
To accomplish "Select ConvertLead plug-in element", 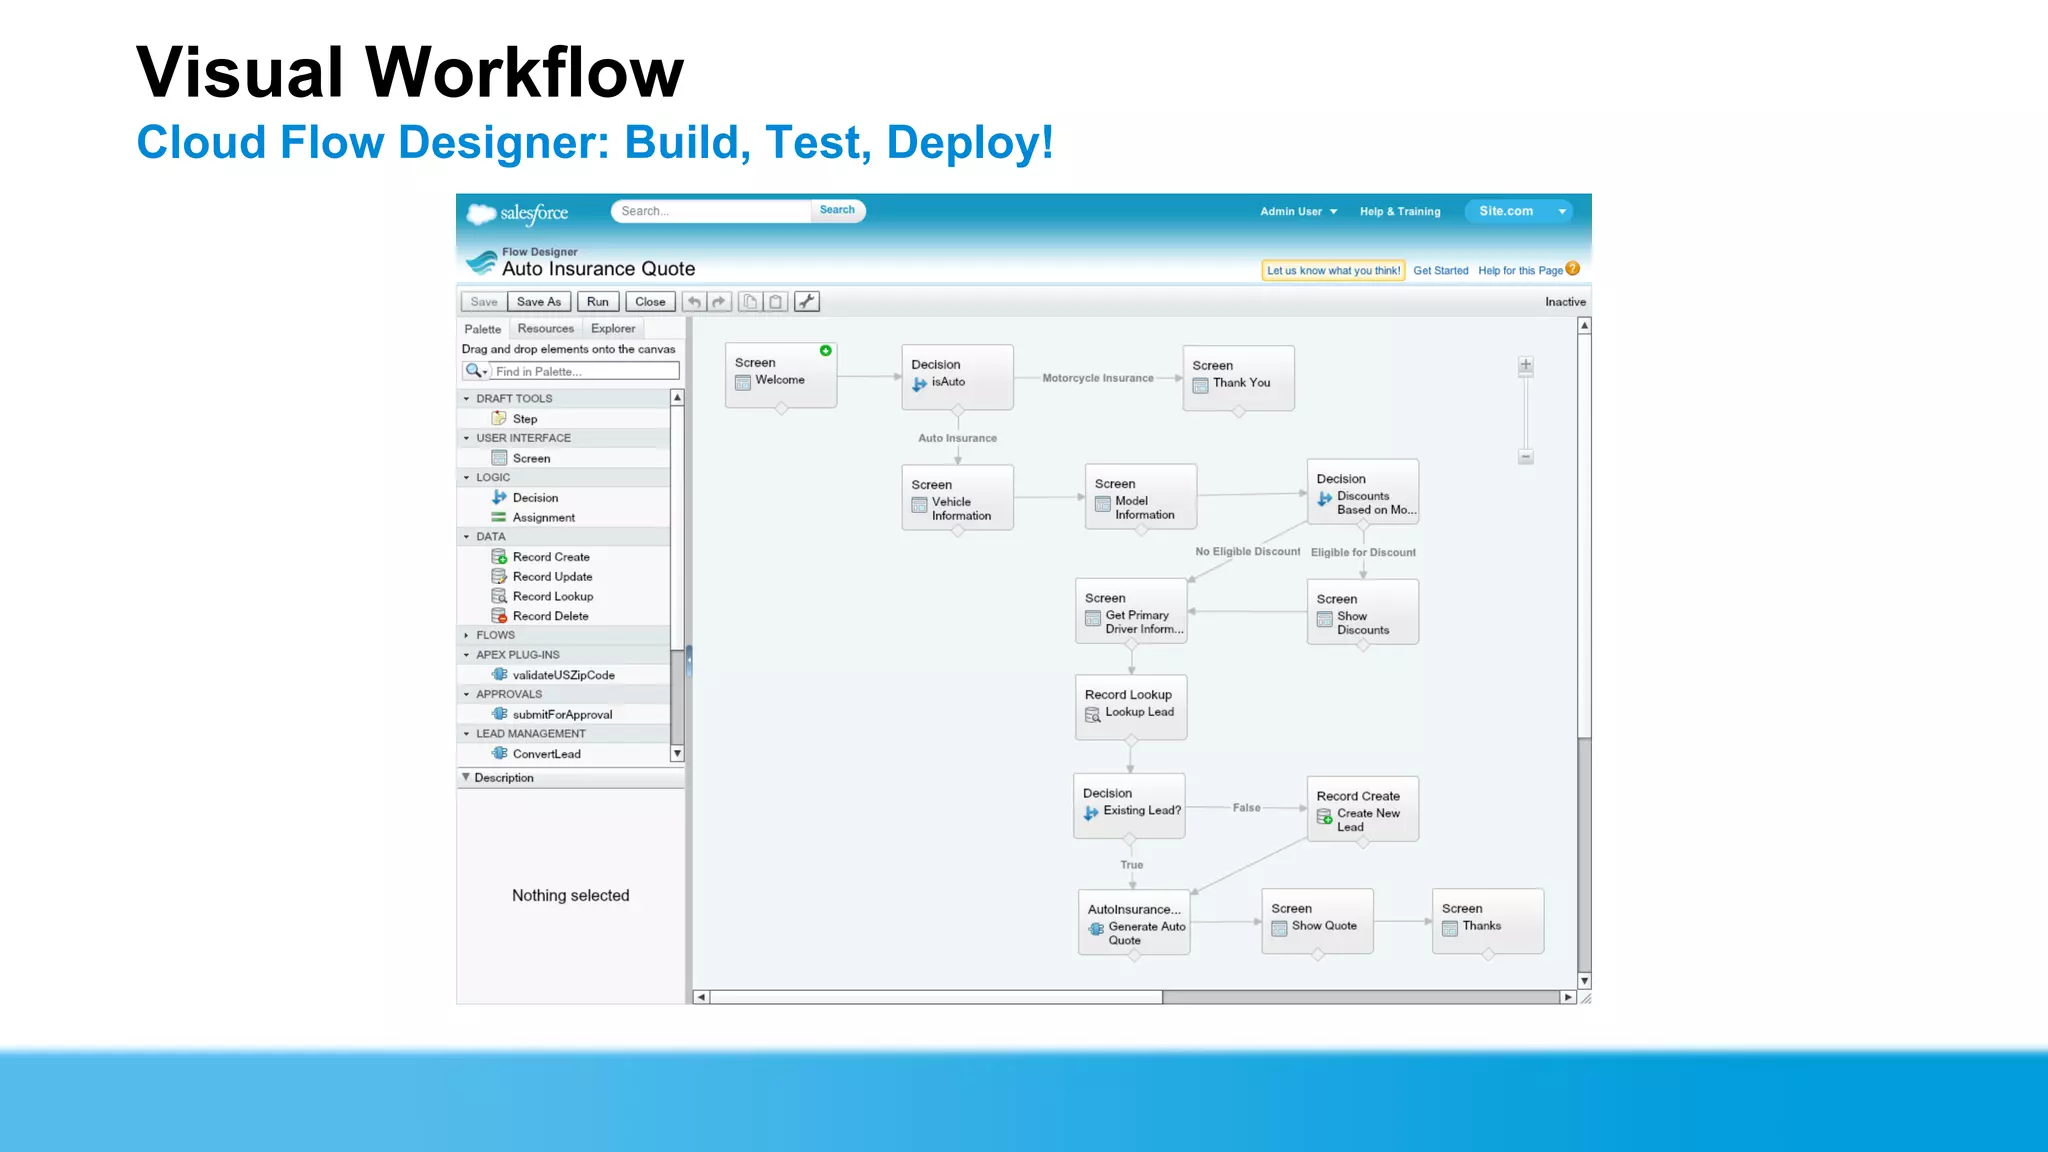I will (546, 754).
